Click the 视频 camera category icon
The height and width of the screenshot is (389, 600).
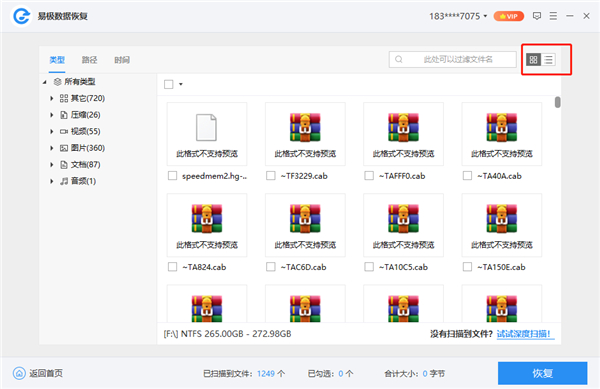click(x=64, y=131)
